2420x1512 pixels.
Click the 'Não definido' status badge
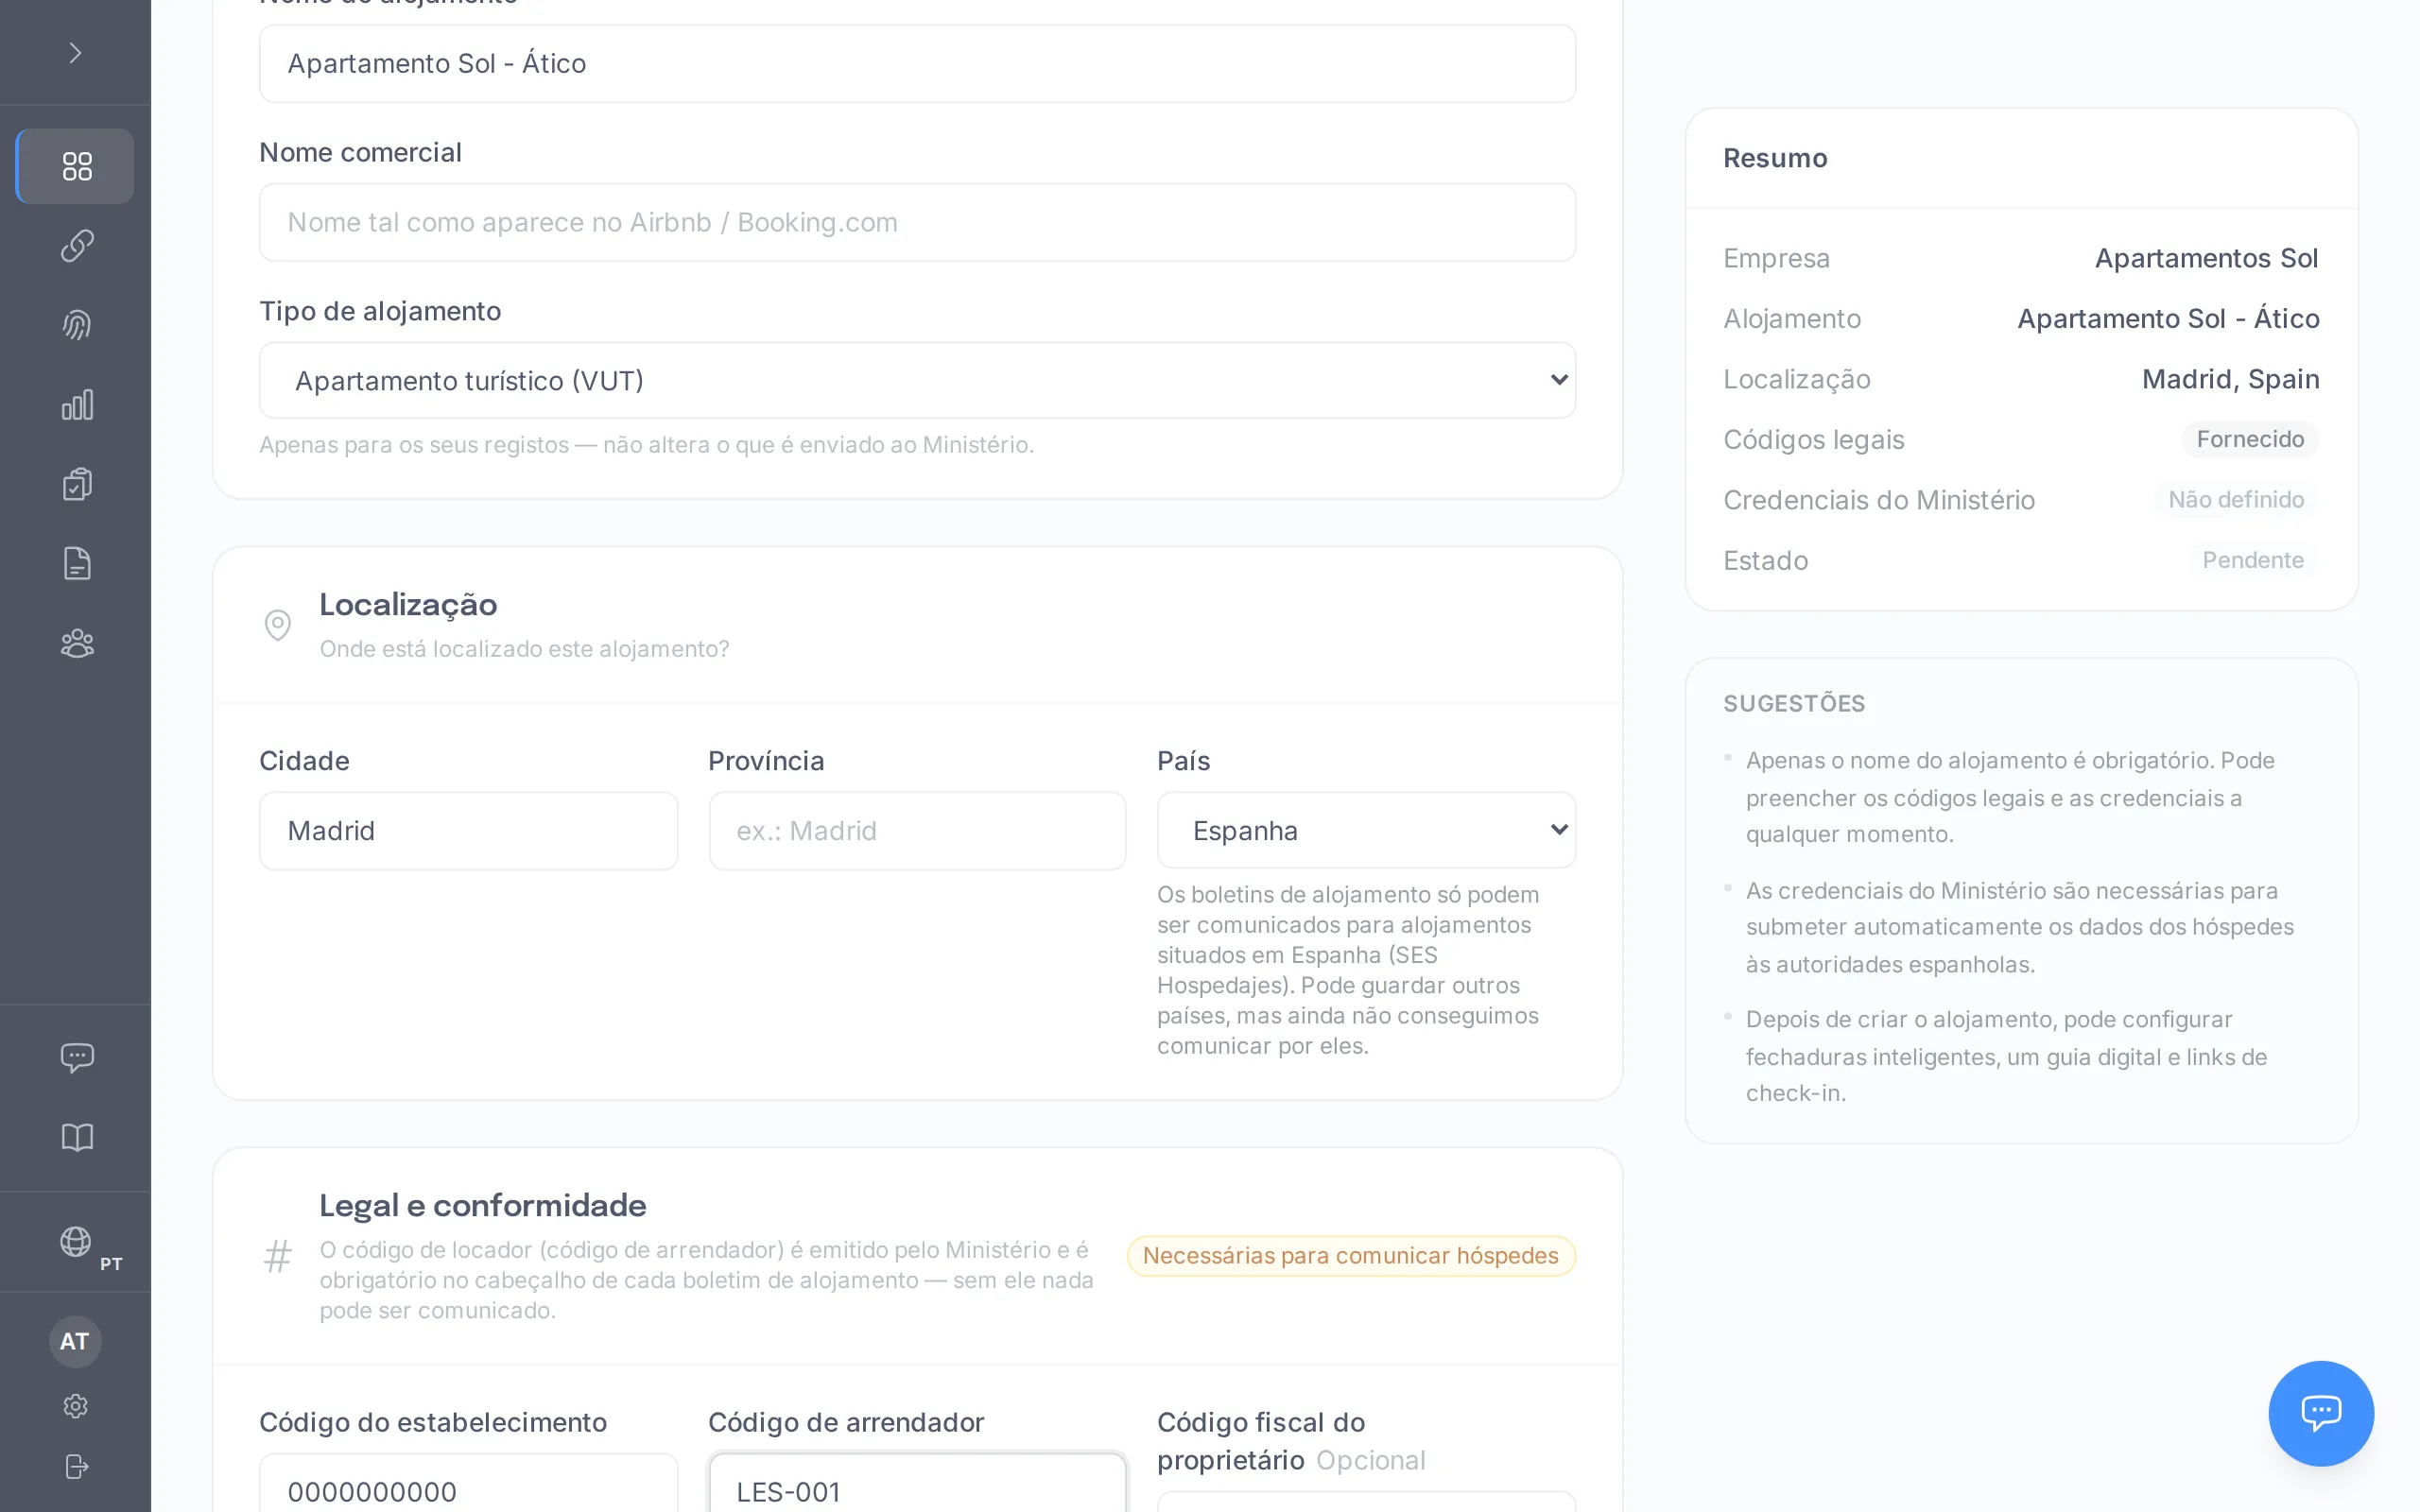pyautogui.click(x=2235, y=500)
